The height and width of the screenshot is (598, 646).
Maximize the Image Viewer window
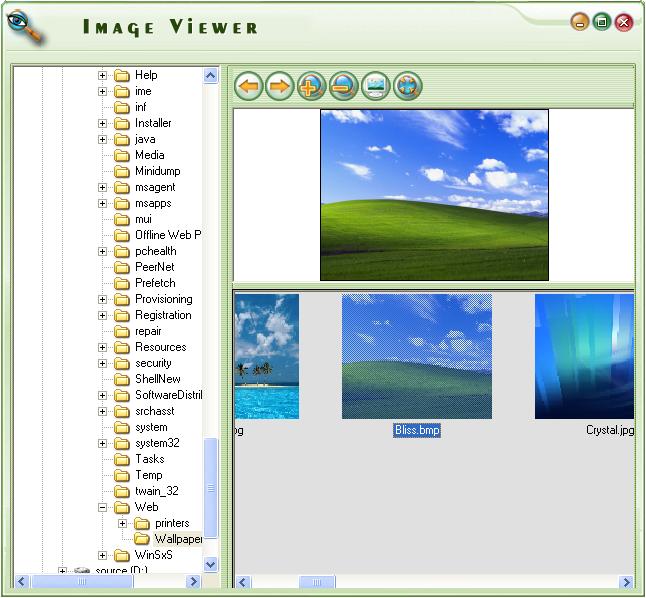tap(602, 22)
